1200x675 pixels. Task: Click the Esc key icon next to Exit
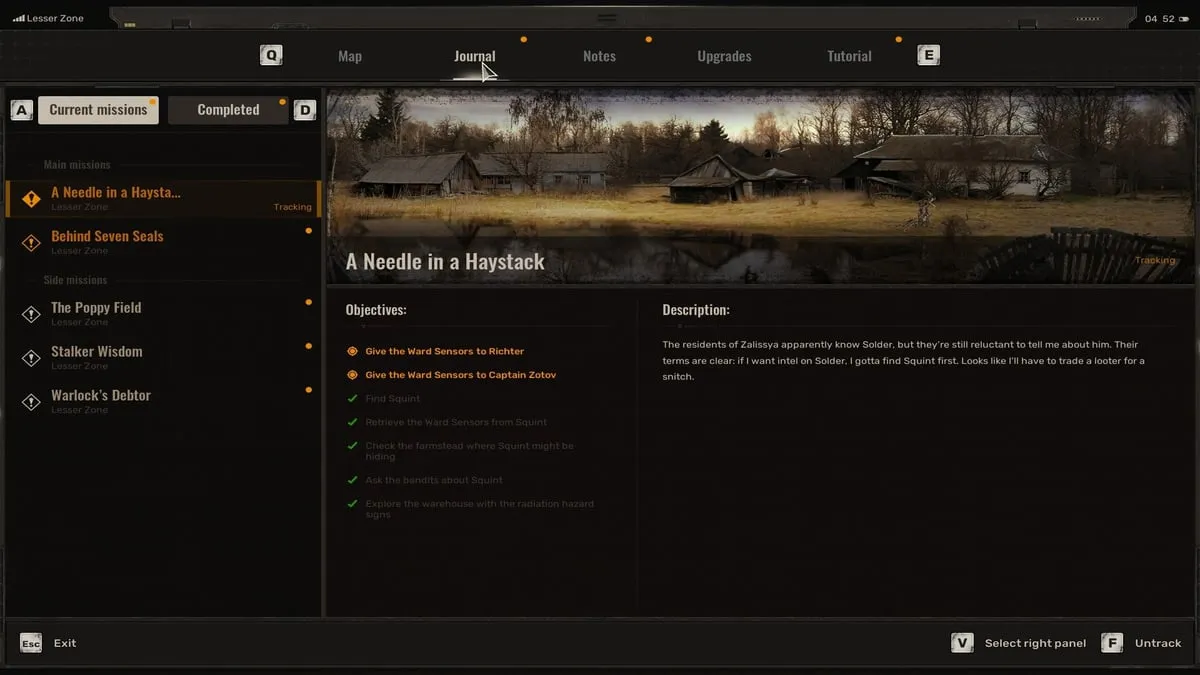[30, 643]
